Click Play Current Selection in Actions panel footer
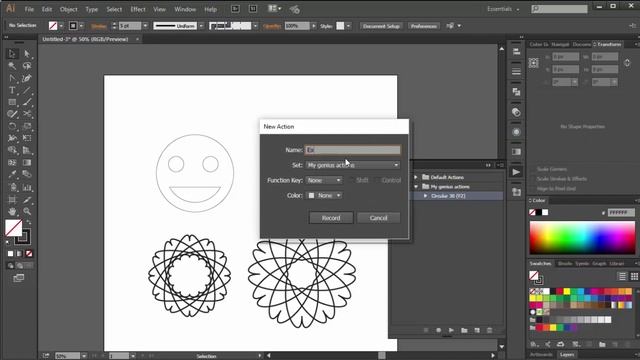The image size is (640, 360). pos(451,330)
